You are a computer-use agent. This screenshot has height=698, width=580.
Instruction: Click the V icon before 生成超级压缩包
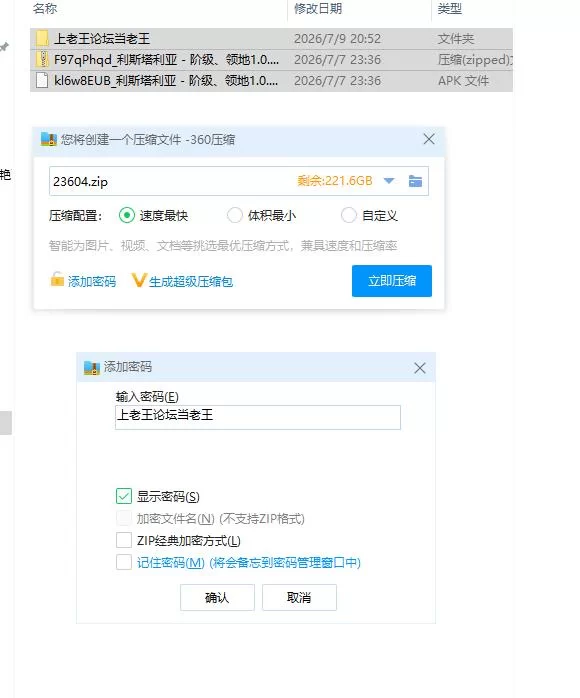coord(138,280)
